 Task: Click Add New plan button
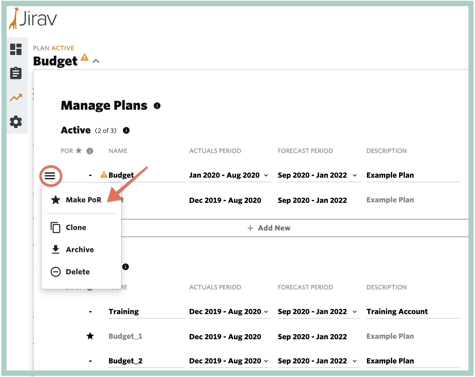point(269,228)
